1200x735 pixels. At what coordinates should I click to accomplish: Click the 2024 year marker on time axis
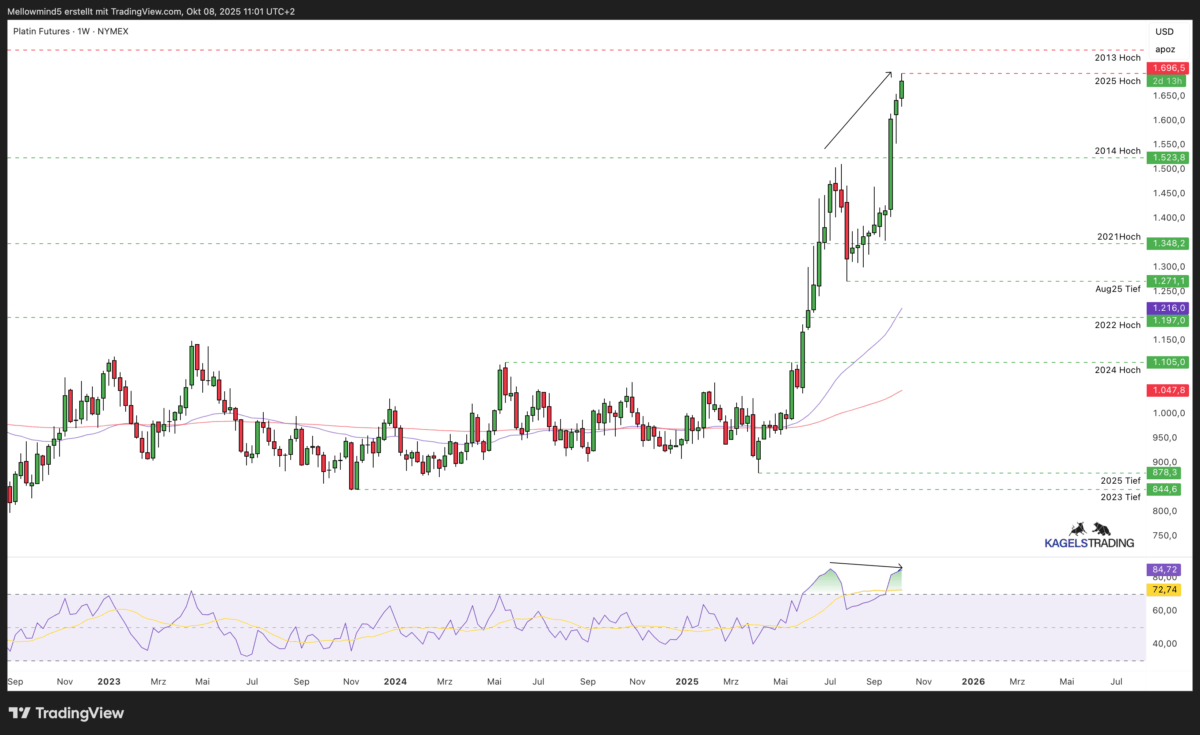[x=395, y=681]
